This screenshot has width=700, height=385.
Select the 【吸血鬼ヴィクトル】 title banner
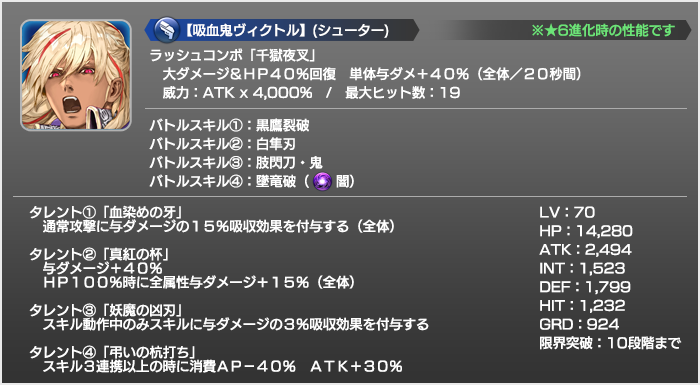point(281,30)
